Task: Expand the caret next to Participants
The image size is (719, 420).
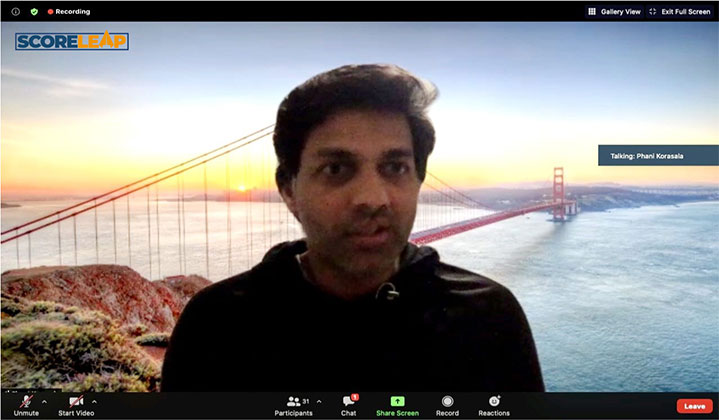Action: 319,401
